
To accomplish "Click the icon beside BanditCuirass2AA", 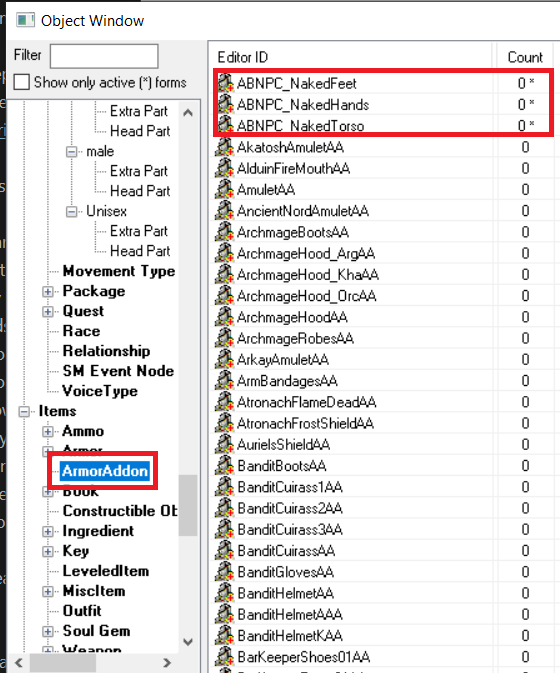I will pos(225,508).
